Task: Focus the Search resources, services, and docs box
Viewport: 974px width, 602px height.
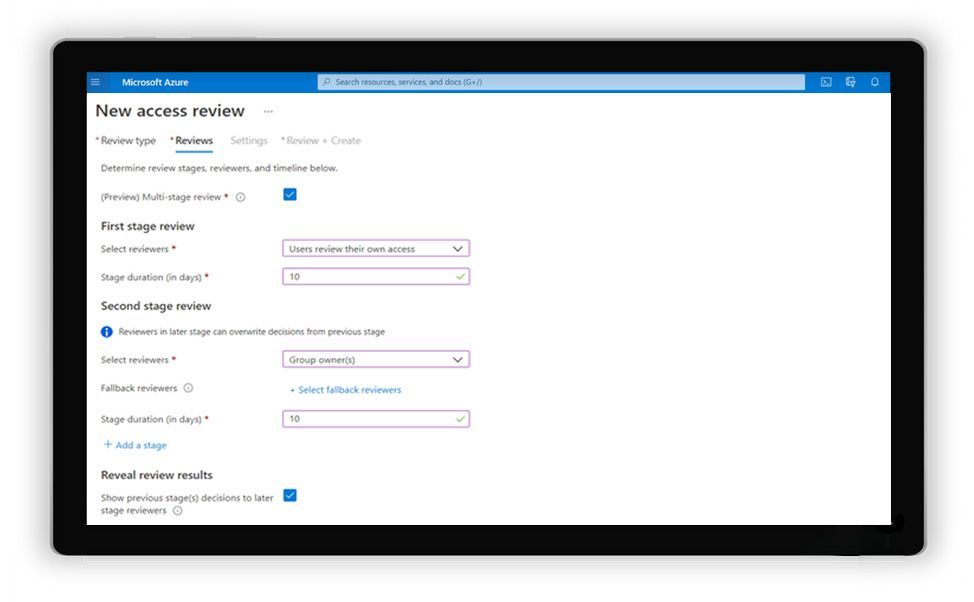Action: tap(561, 82)
